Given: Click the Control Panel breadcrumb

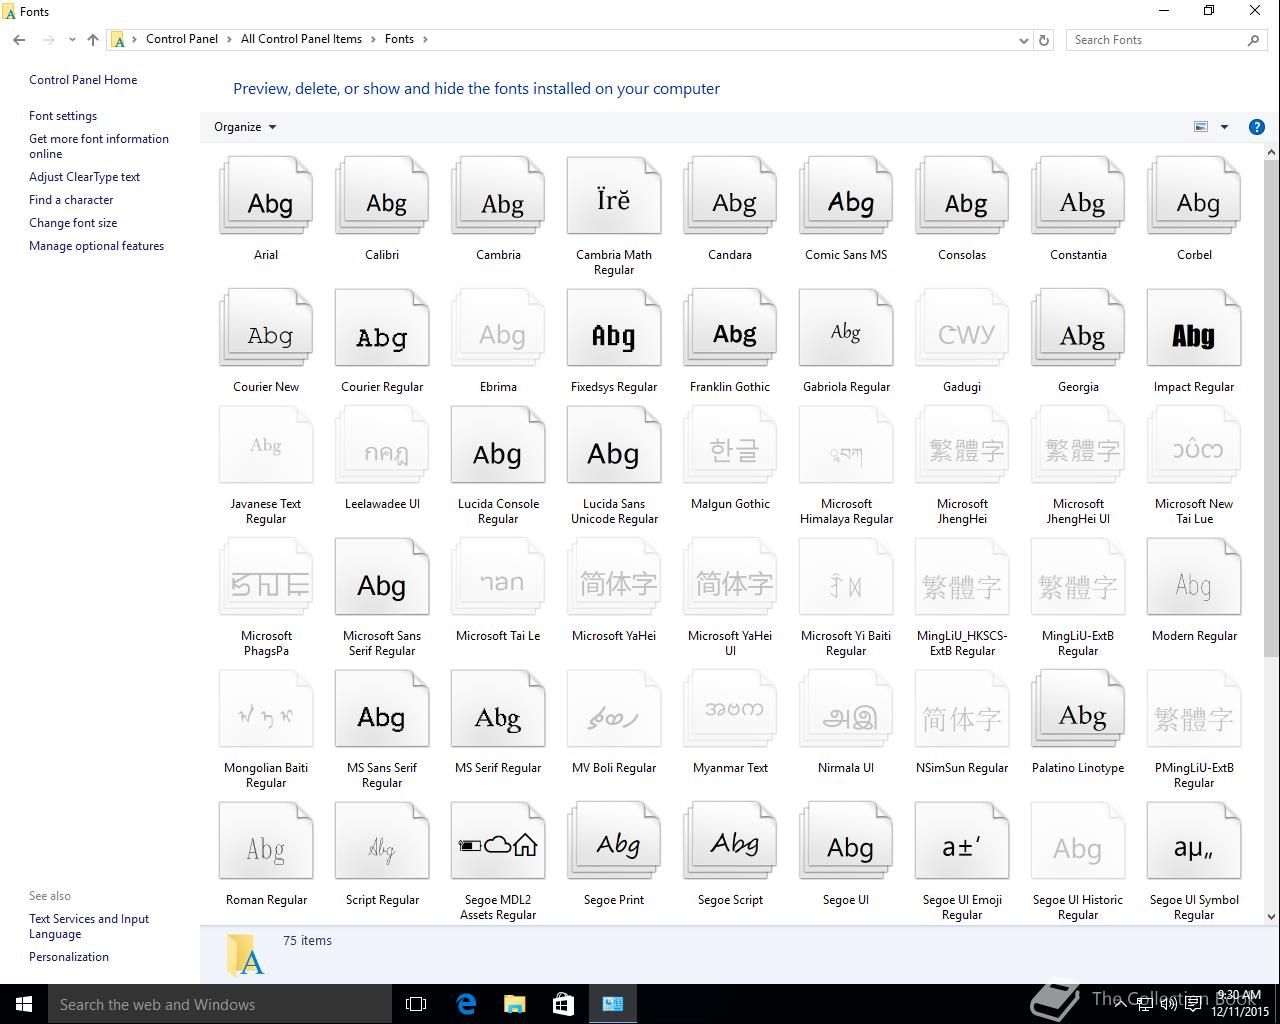Looking at the screenshot, I should (x=182, y=39).
